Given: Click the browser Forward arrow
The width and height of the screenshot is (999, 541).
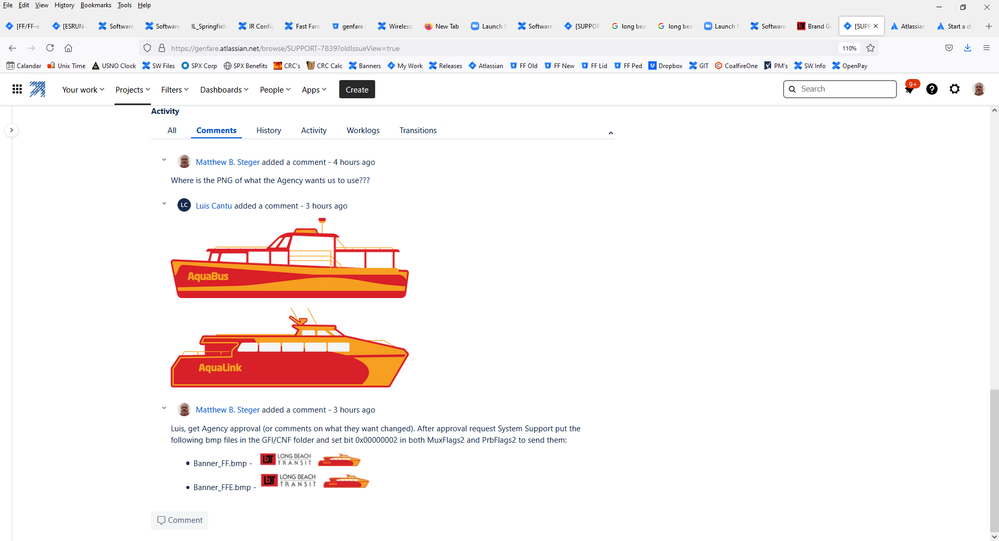Looking at the screenshot, I should [x=31, y=48].
